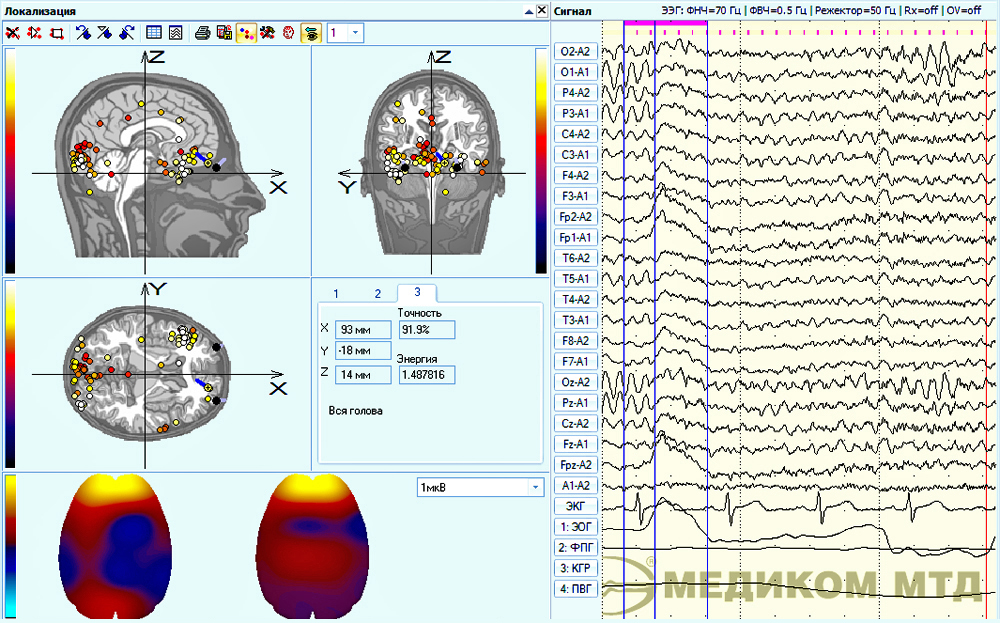Click the F3-A1 channel button
This screenshot has height=623, width=1000.
click(x=576, y=196)
